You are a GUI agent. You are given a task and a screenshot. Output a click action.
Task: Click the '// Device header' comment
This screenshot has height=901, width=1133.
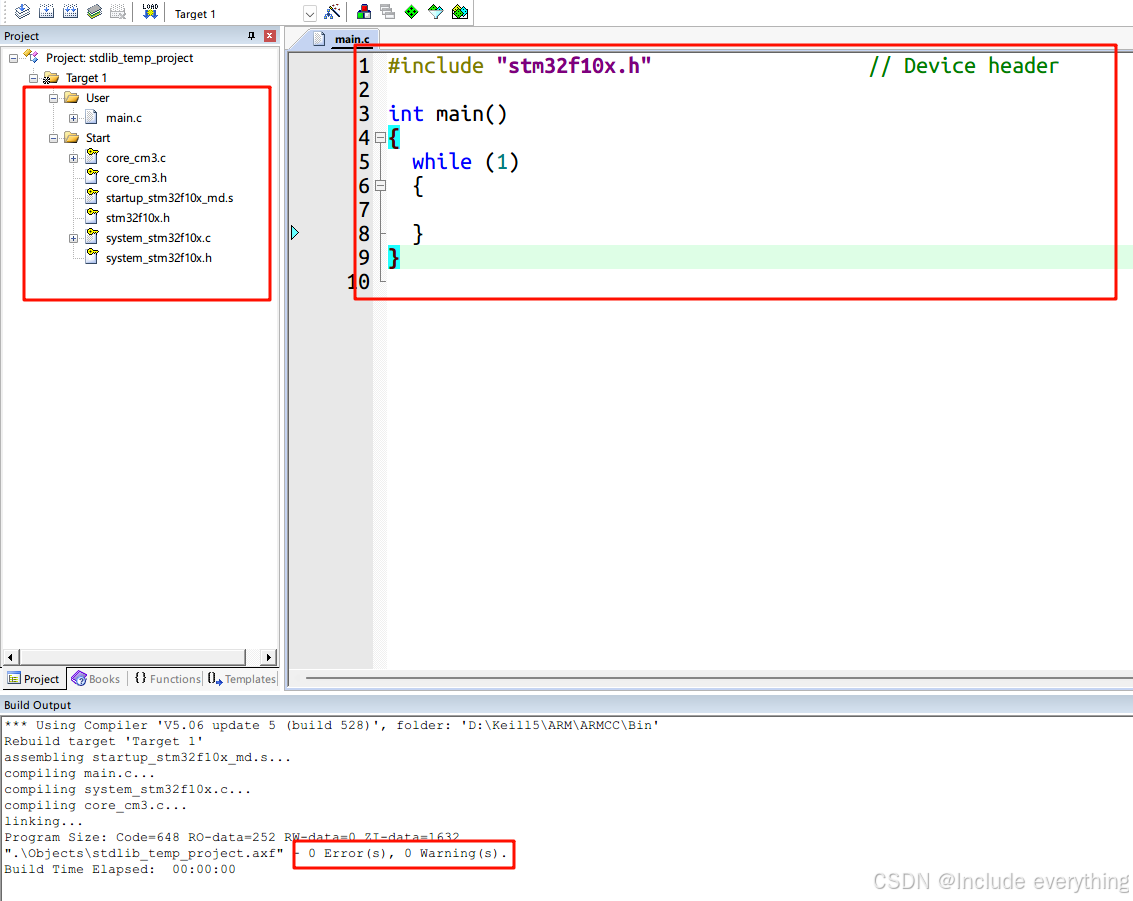pyautogui.click(x=964, y=66)
